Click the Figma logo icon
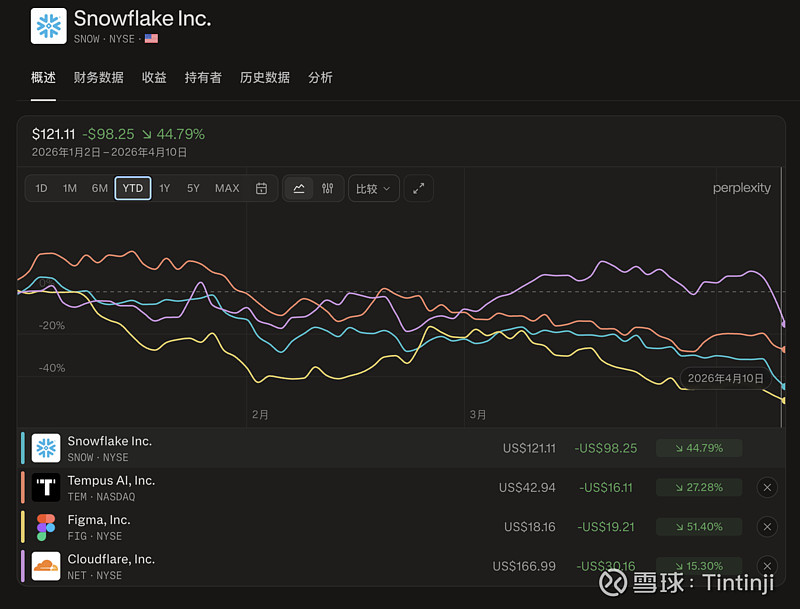Viewport: 800px width, 609px height. coord(46,527)
